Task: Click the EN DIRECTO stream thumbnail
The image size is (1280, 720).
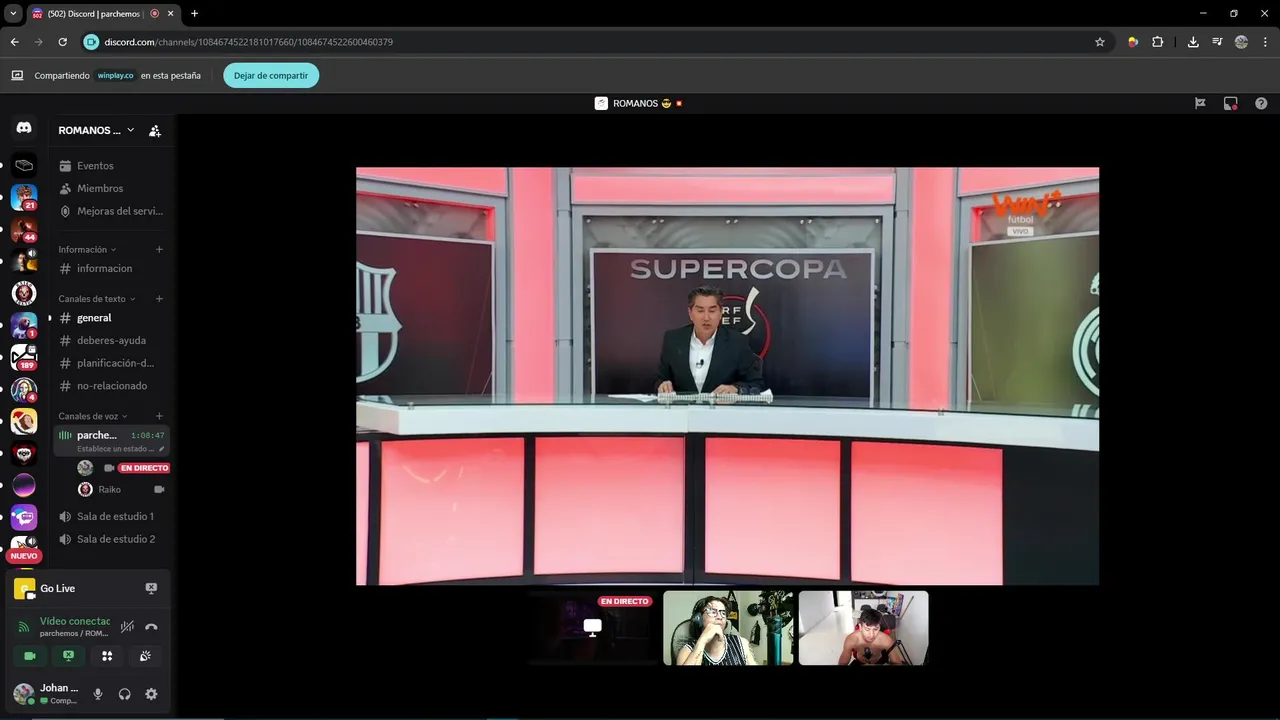Action: pyautogui.click(x=591, y=628)
